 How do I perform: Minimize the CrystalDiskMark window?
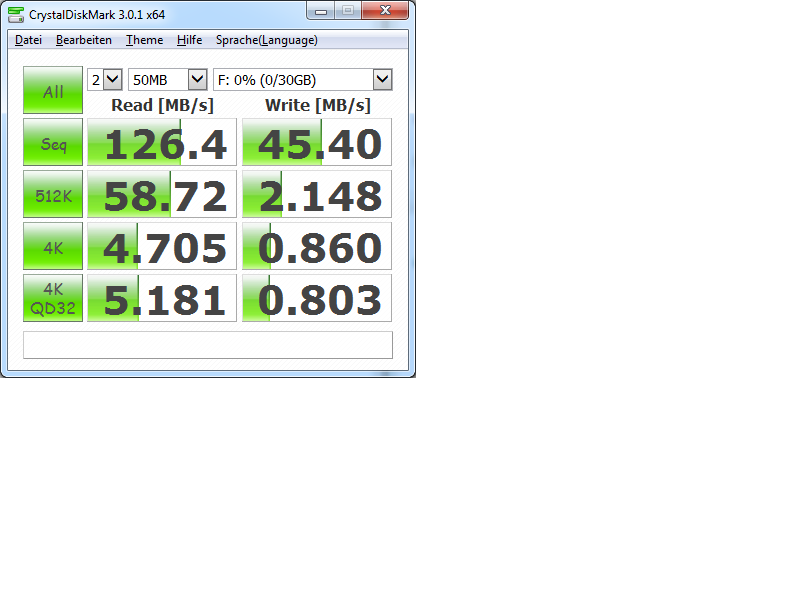[x=321, y=11]
